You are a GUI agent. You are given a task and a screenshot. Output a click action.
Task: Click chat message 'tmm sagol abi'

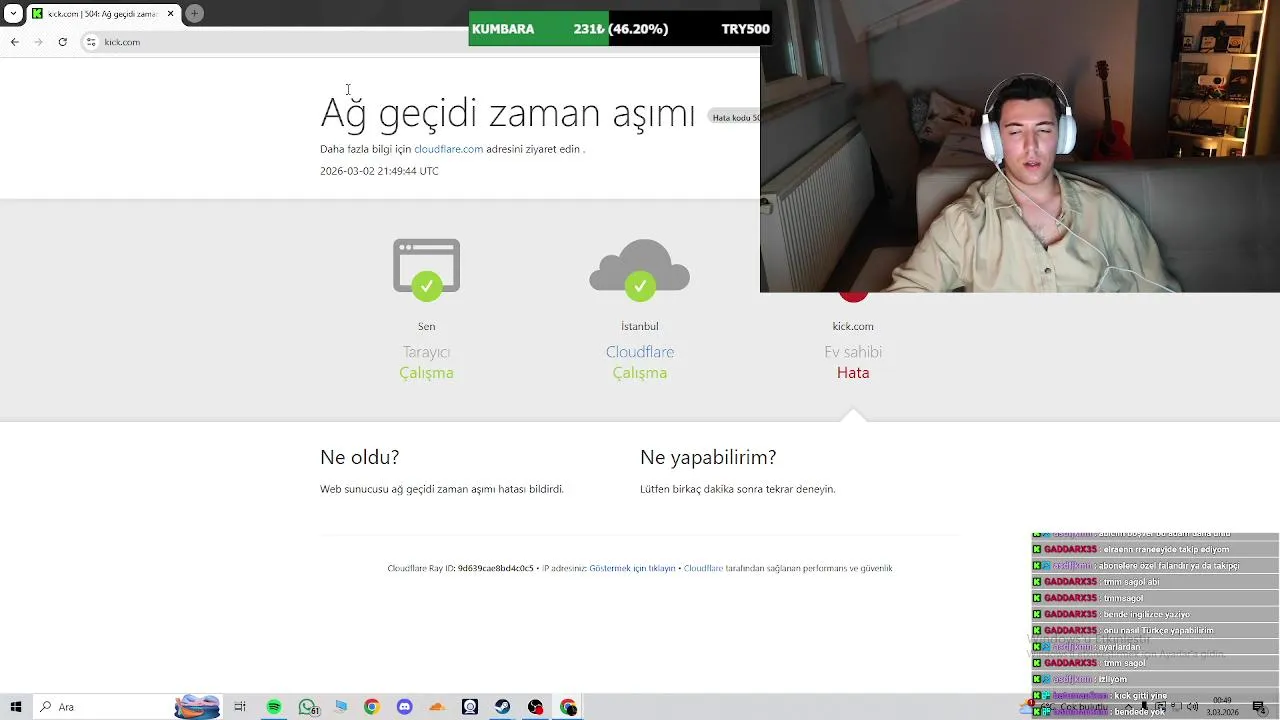(x=1131, y=582)
